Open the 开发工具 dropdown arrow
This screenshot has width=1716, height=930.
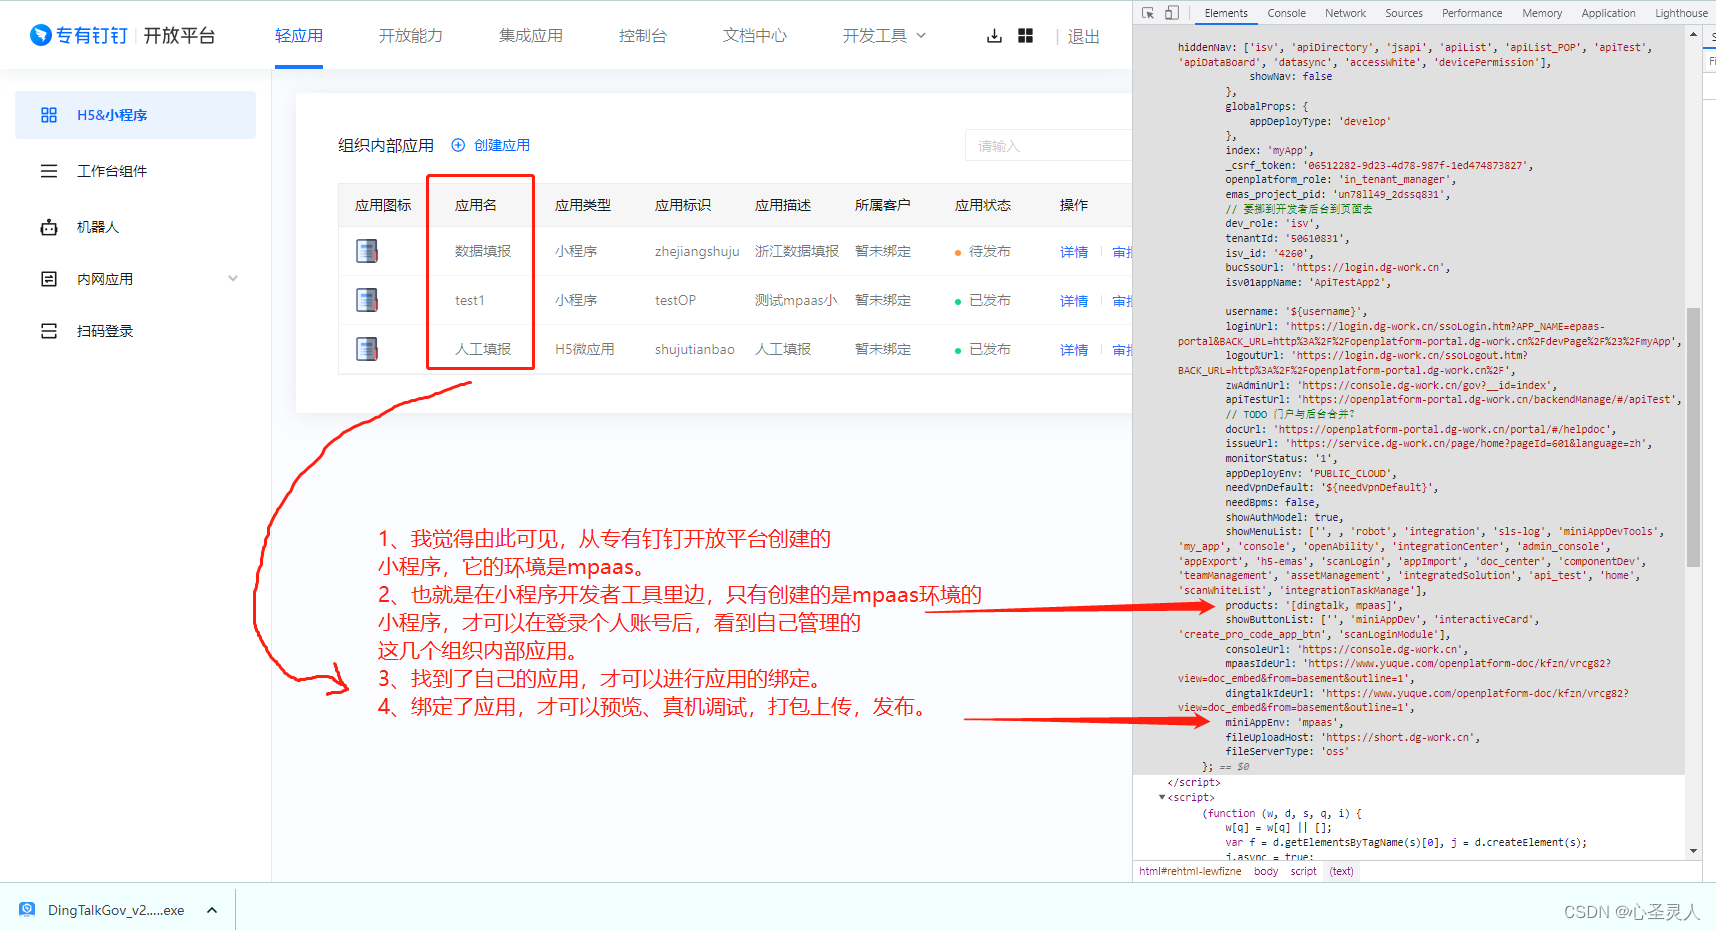pyautogui.click(x=921, y=36)
